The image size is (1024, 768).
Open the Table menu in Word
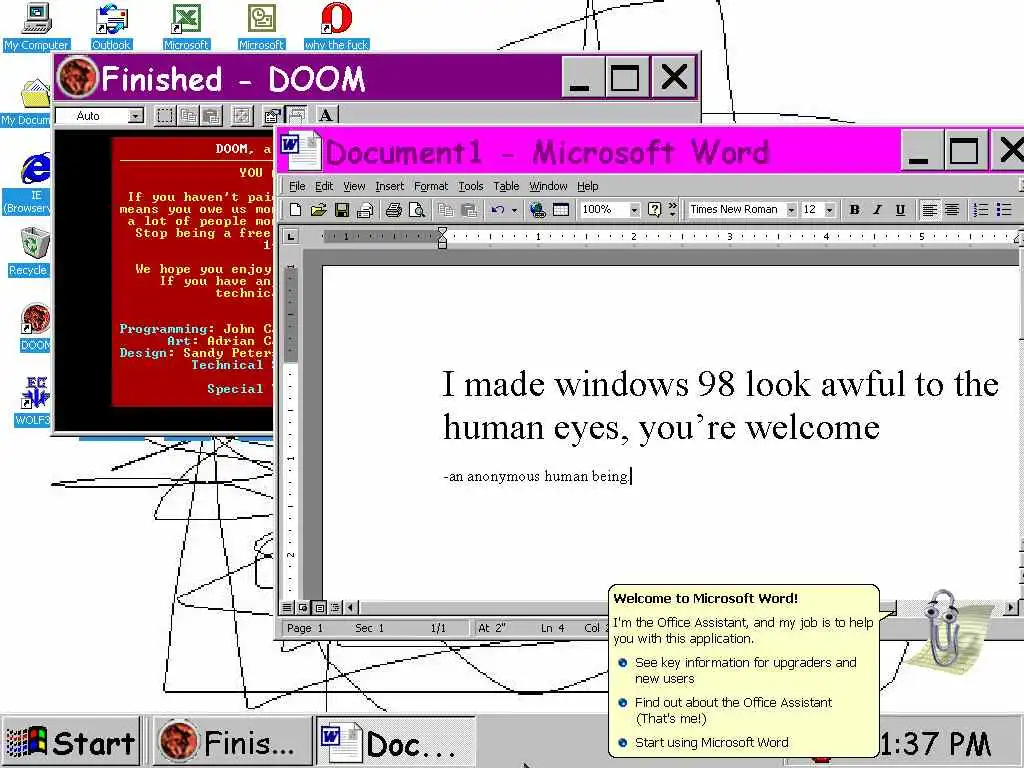[x=506, y=186]
